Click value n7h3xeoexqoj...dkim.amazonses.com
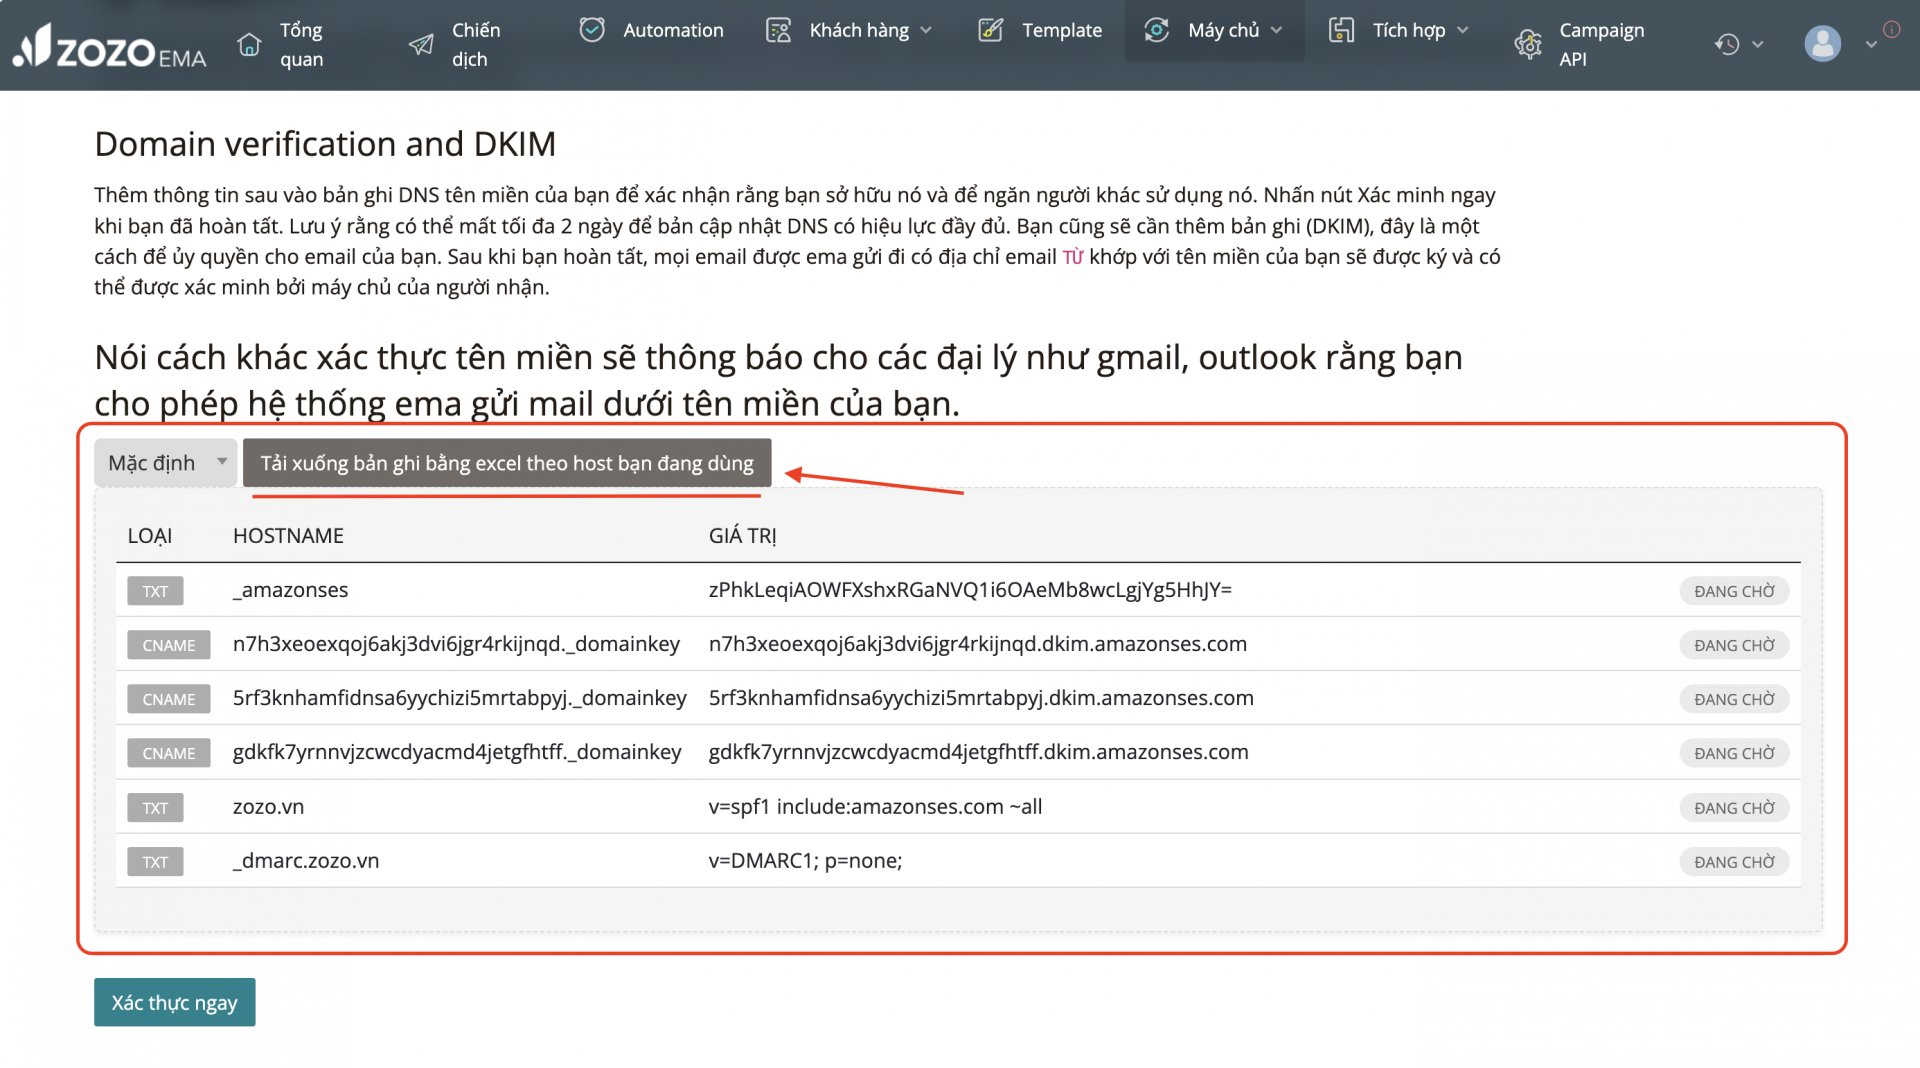 coord(978,644)
